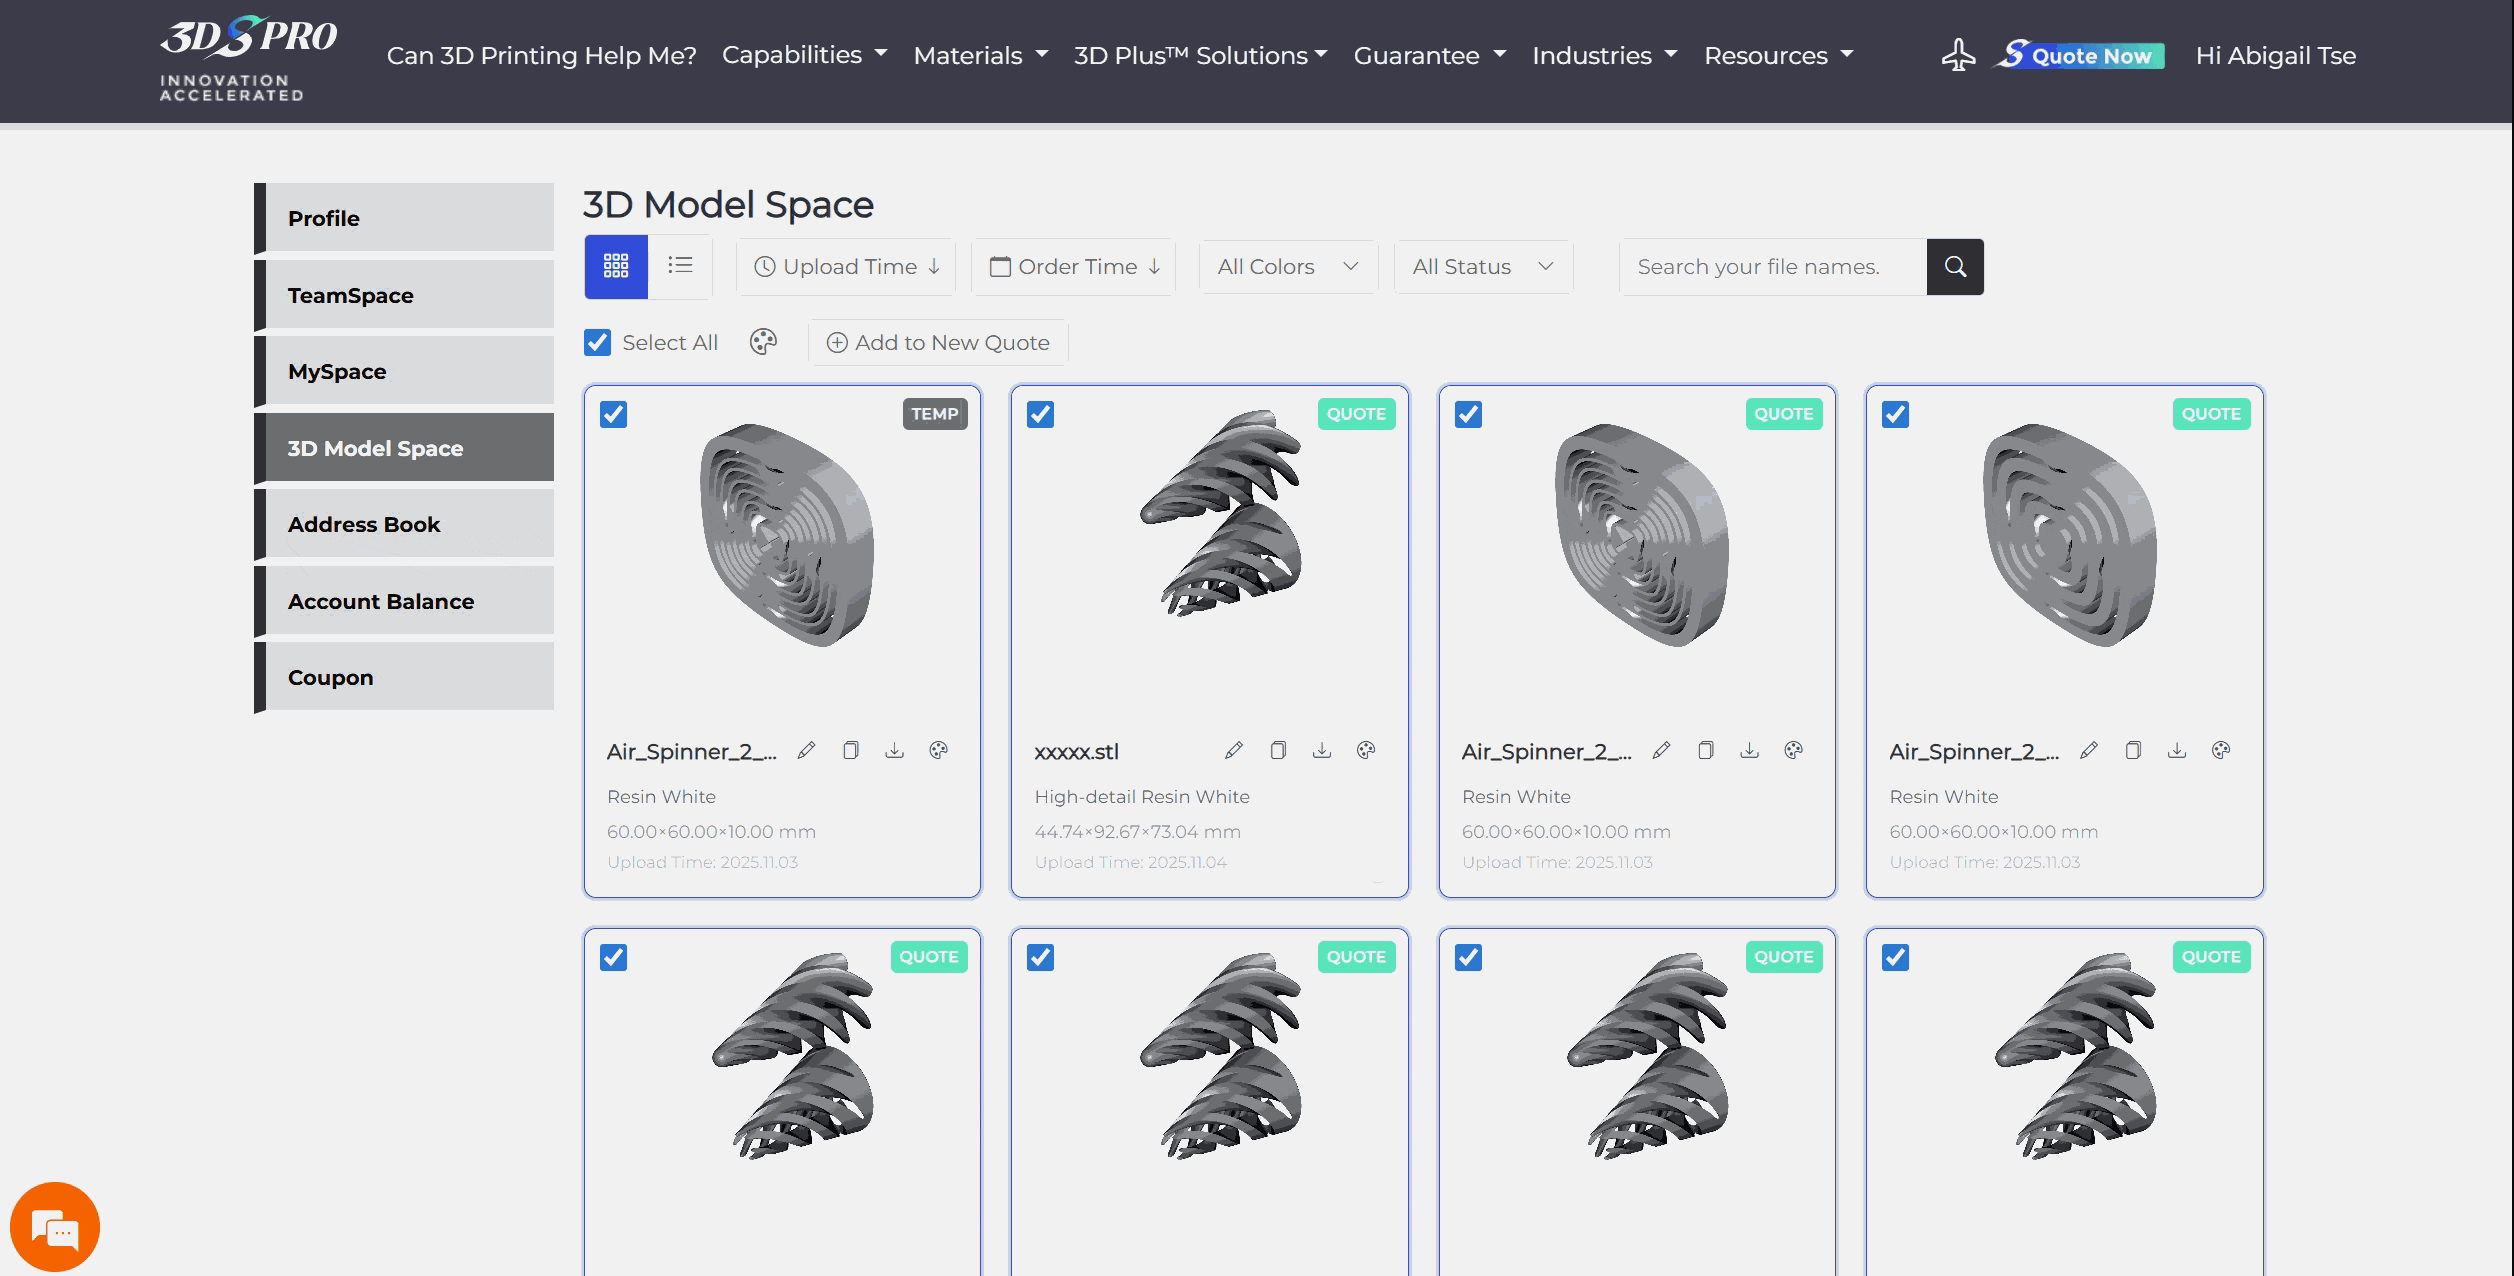Uncheck the Select All checkbox
This screenshot has height=1276, width=2514.
click(x=597, y=342)
